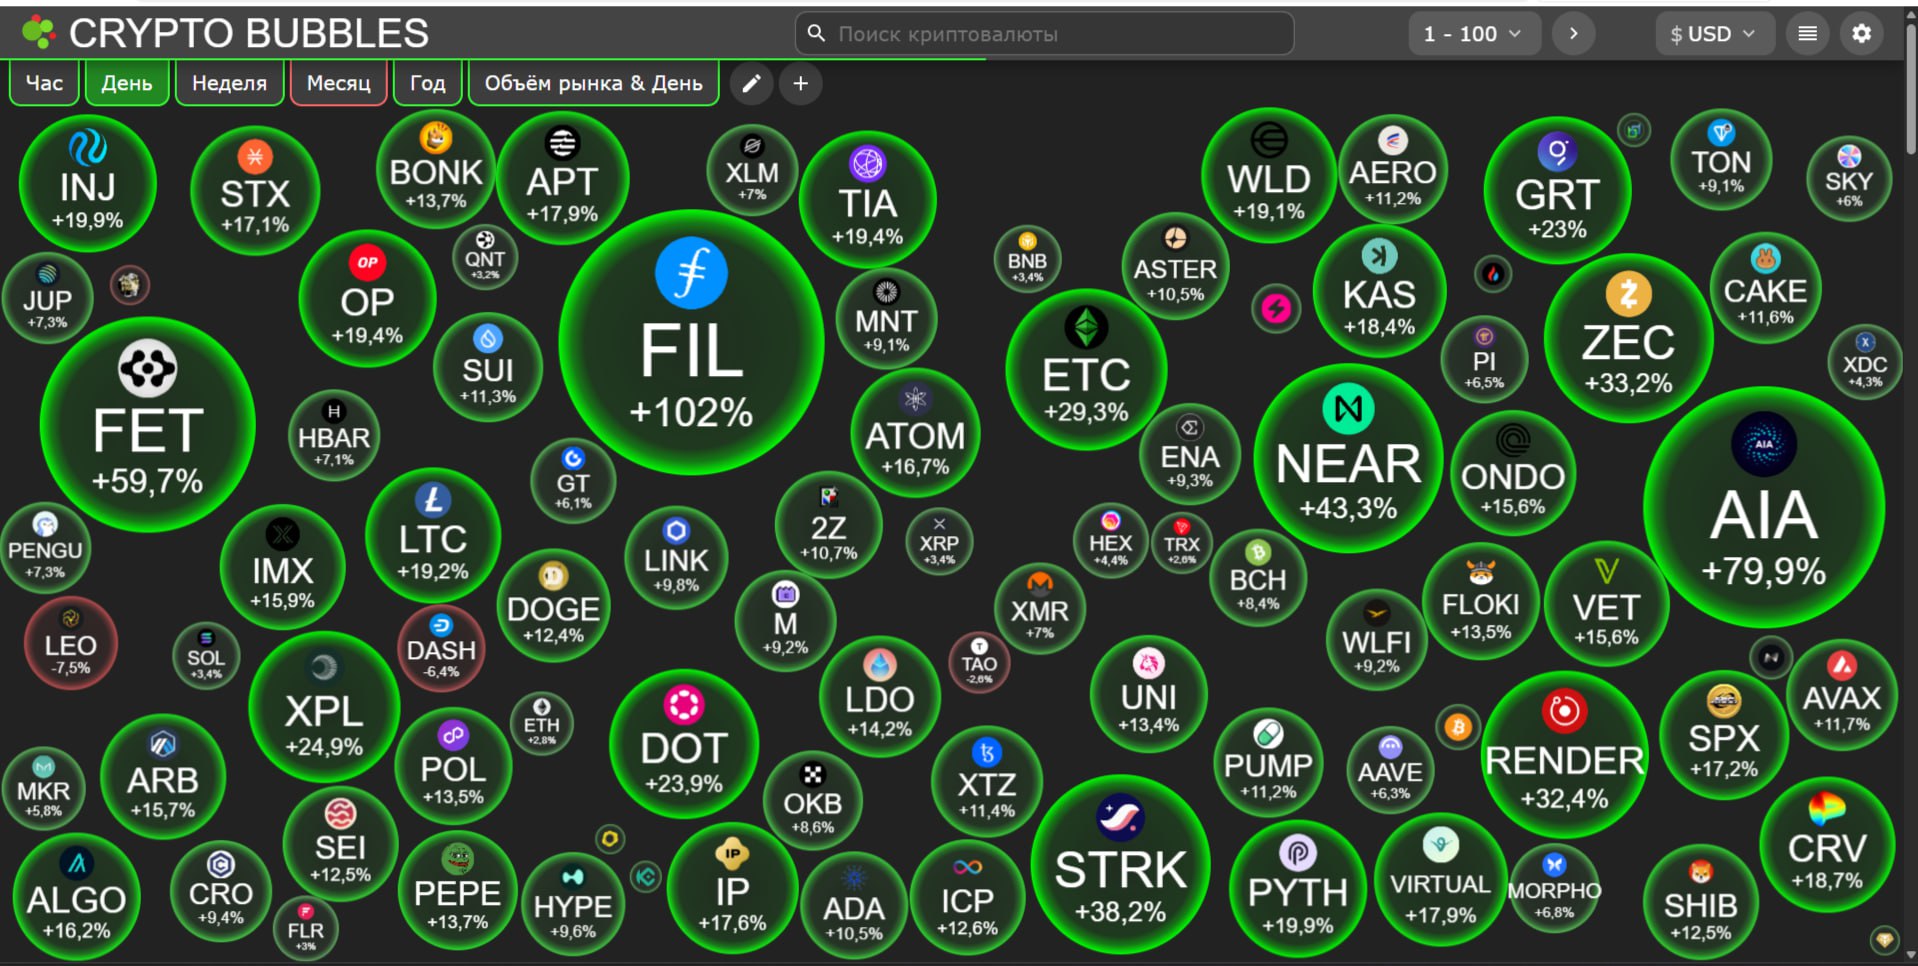The height and width of the screenshot is (966, 1918).
Task: Switch to the День tab
Action: point(127,83)
